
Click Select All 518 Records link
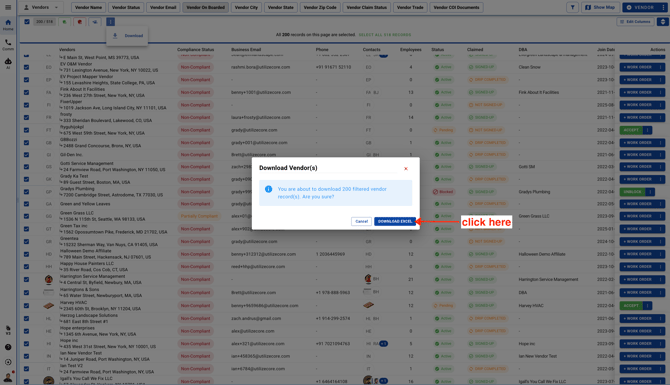[385, 35]
